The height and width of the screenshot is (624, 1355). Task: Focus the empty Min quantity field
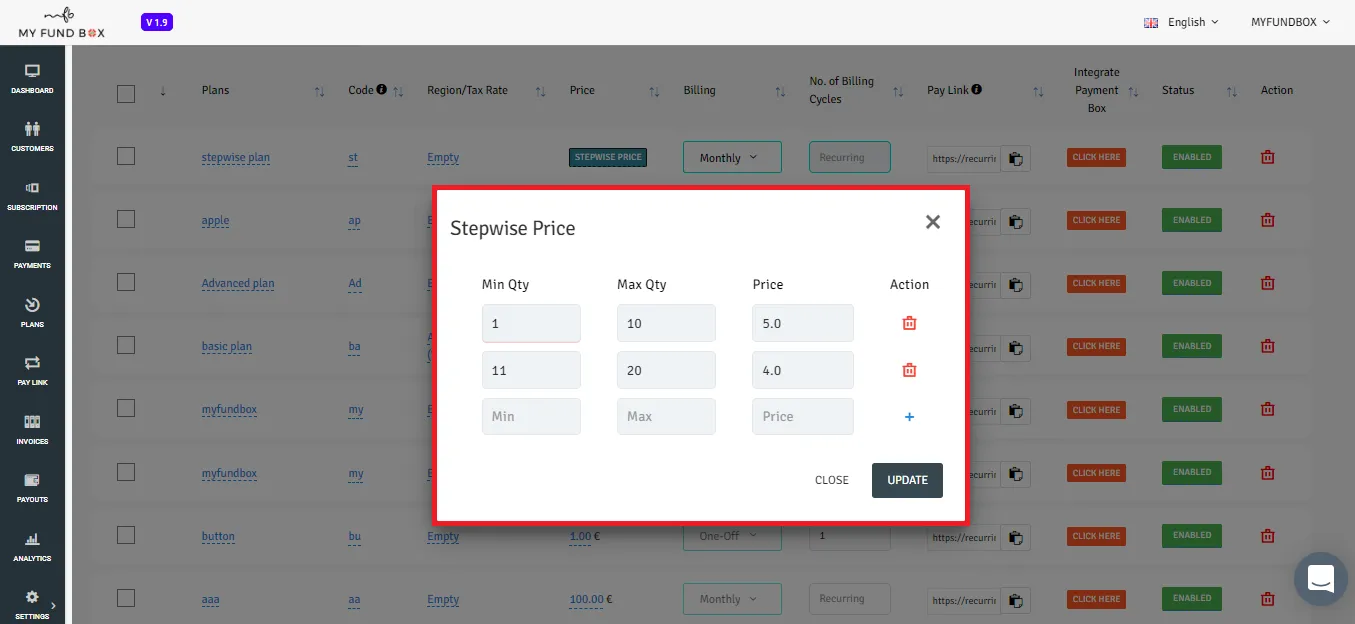531,416
